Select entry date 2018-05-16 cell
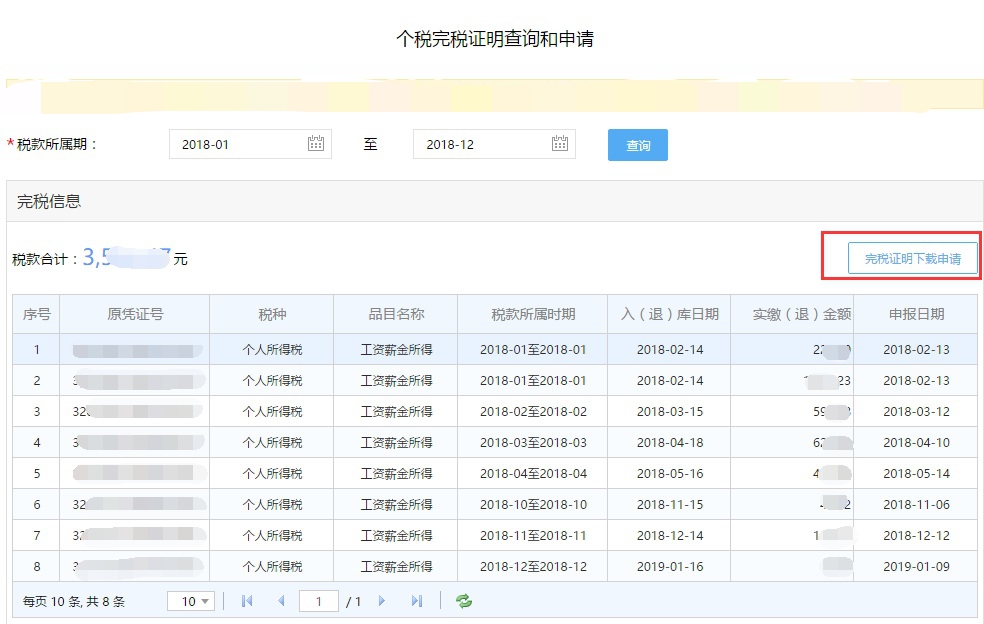The width and height of the screenshot is (984, 624). point(670,473)
